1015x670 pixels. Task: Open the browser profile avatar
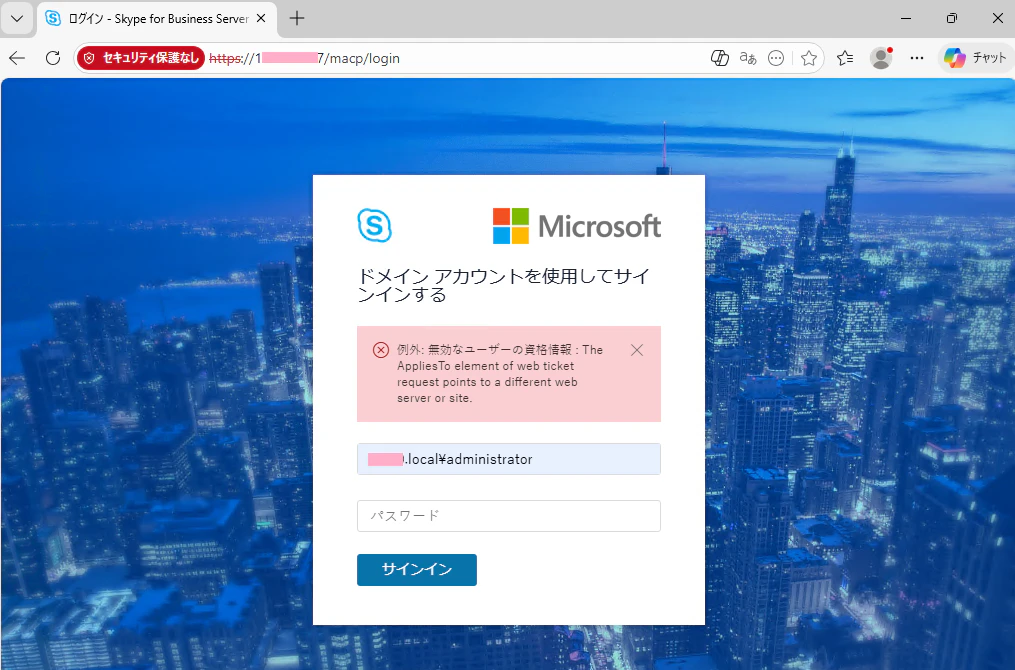(x=881, y=58)
